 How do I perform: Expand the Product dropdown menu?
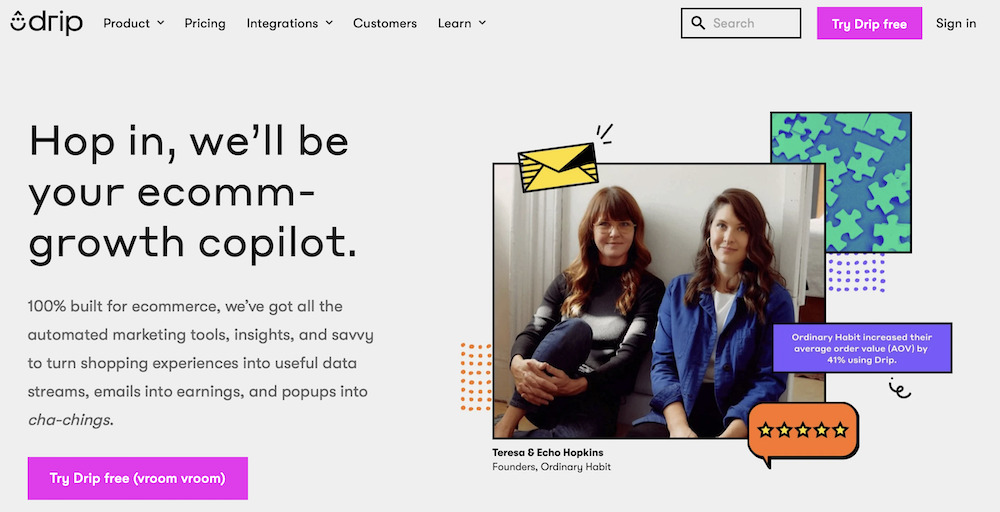point(134,23)
